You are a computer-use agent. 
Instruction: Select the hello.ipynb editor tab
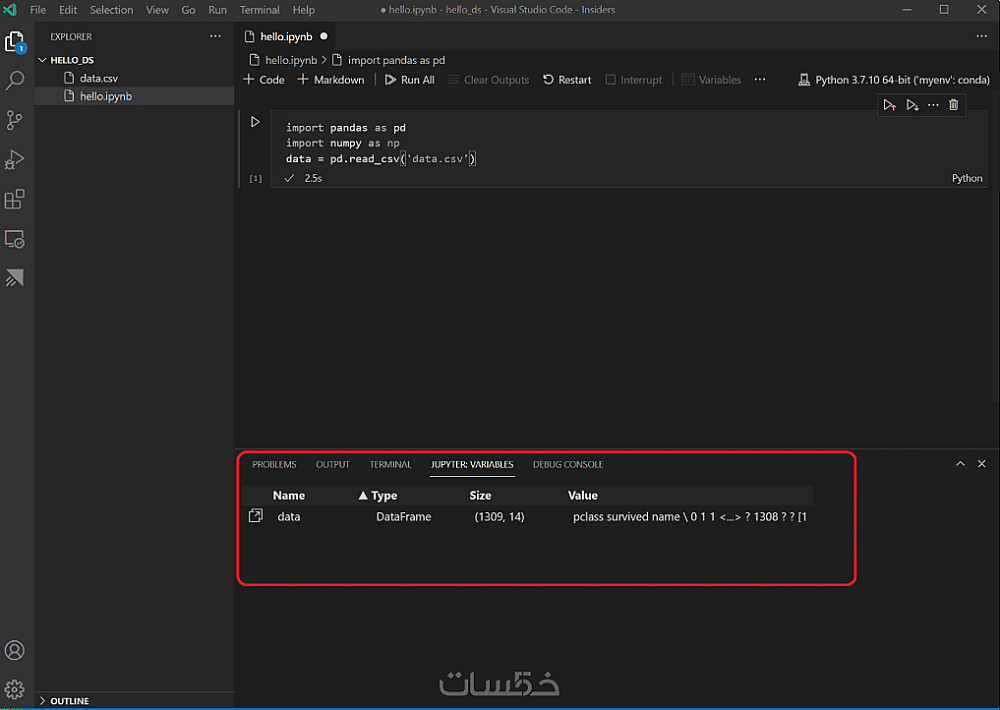286,36
